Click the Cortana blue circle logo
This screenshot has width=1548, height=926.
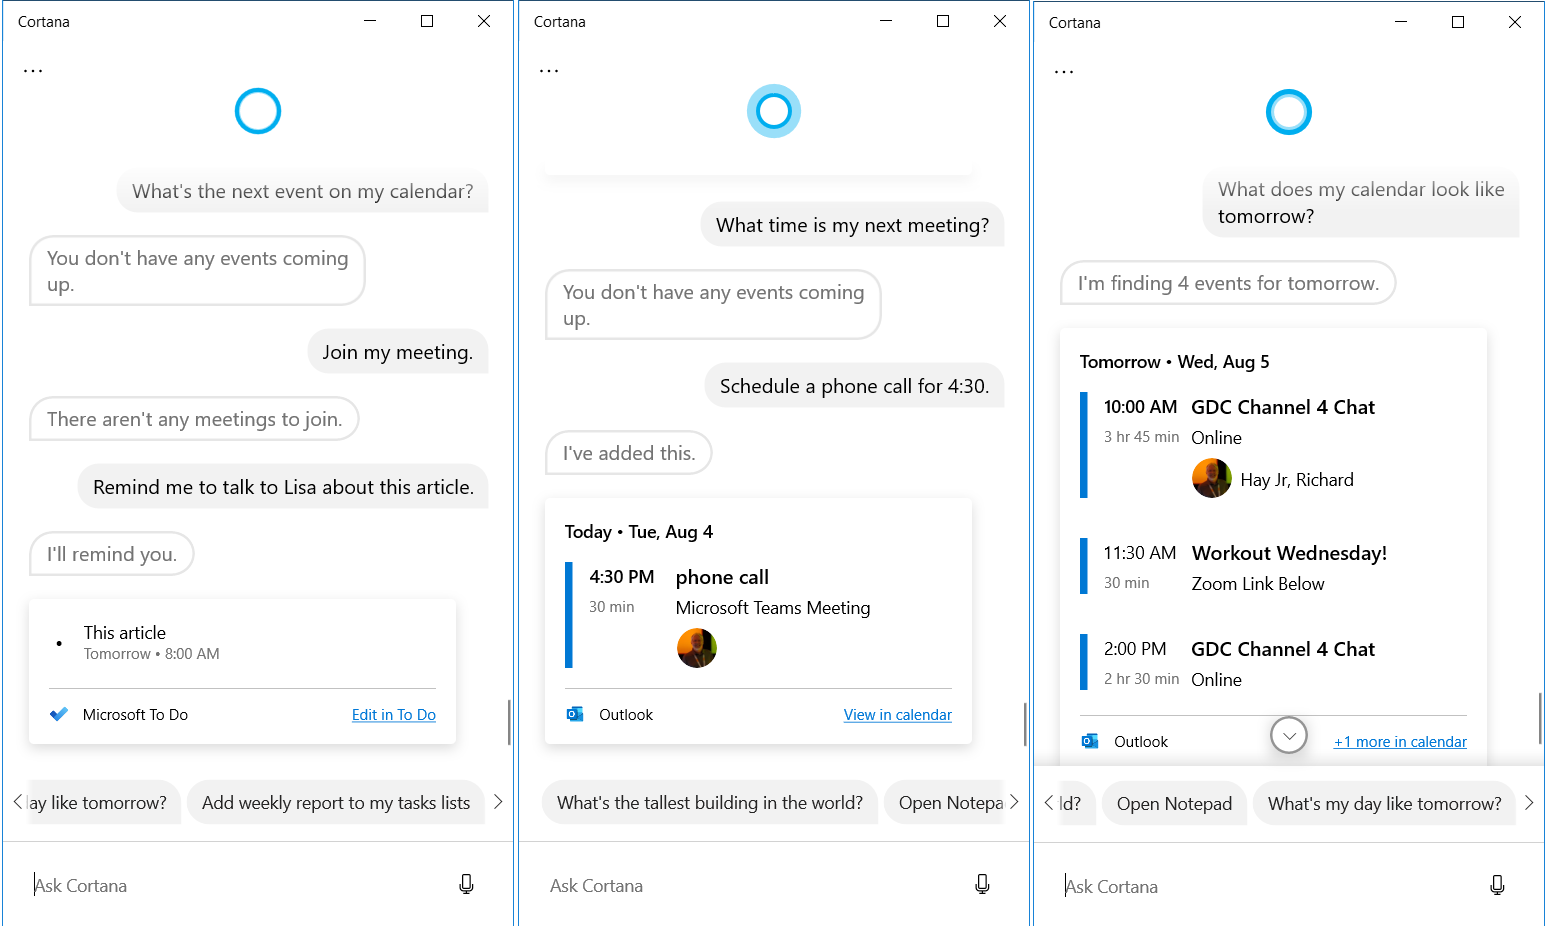click(257, 110)
